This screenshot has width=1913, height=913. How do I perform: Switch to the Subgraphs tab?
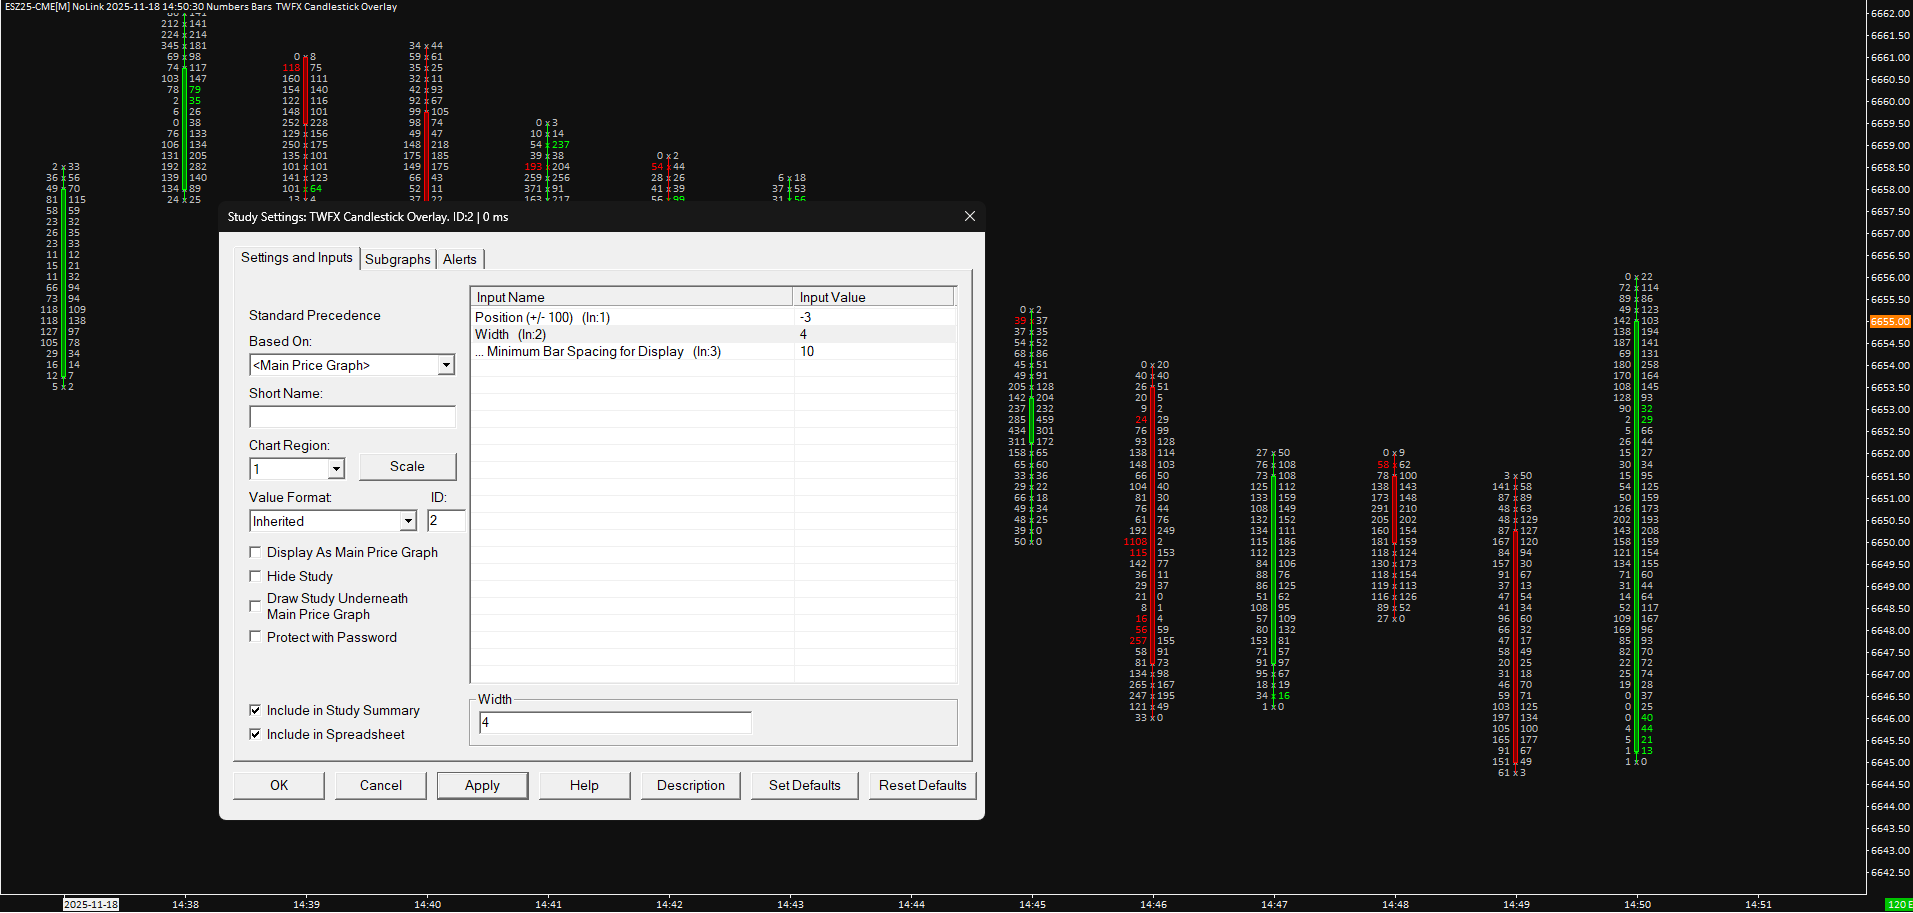[x=398, y=259]
